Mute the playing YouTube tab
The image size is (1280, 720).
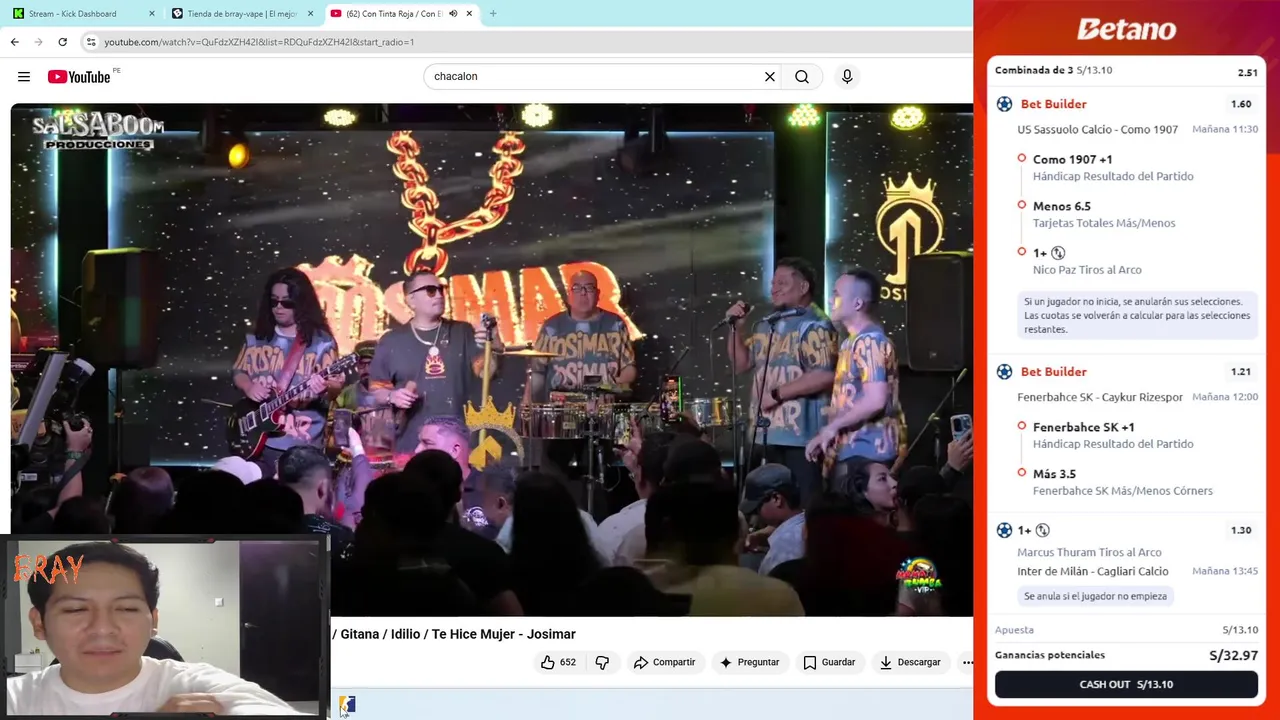coord(453,13)
